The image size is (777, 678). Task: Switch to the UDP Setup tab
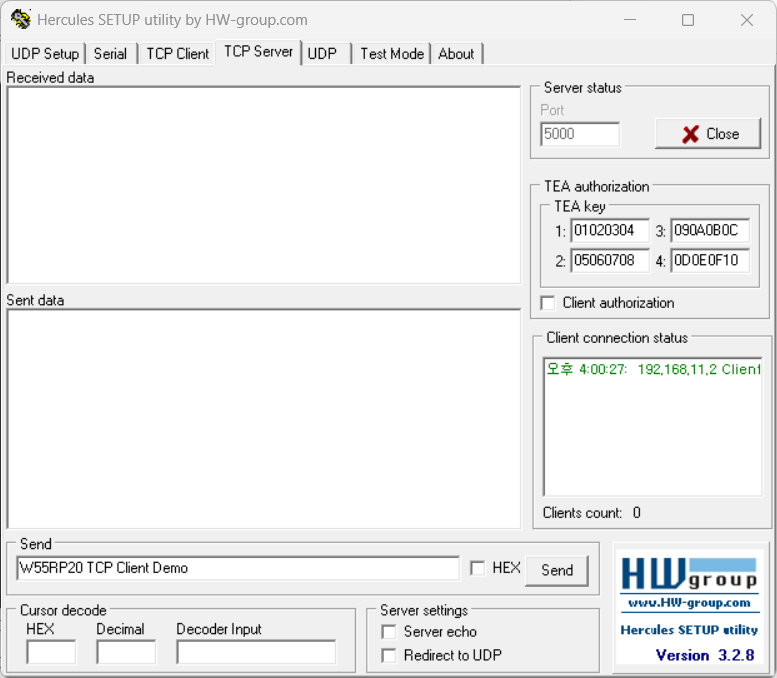tap(45, 54)
